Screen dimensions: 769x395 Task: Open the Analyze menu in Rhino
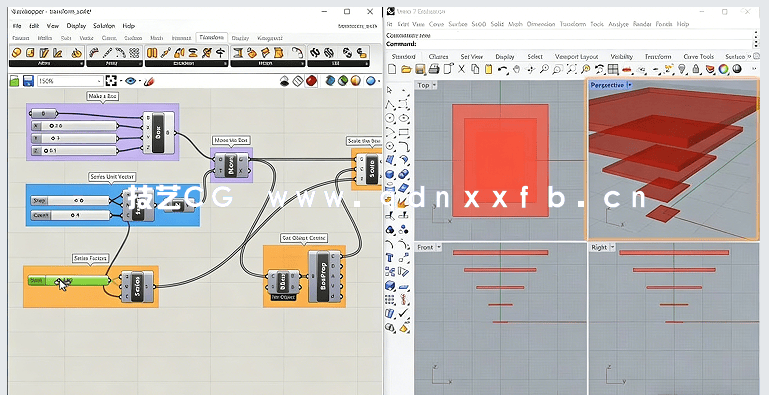coord(618,24)
